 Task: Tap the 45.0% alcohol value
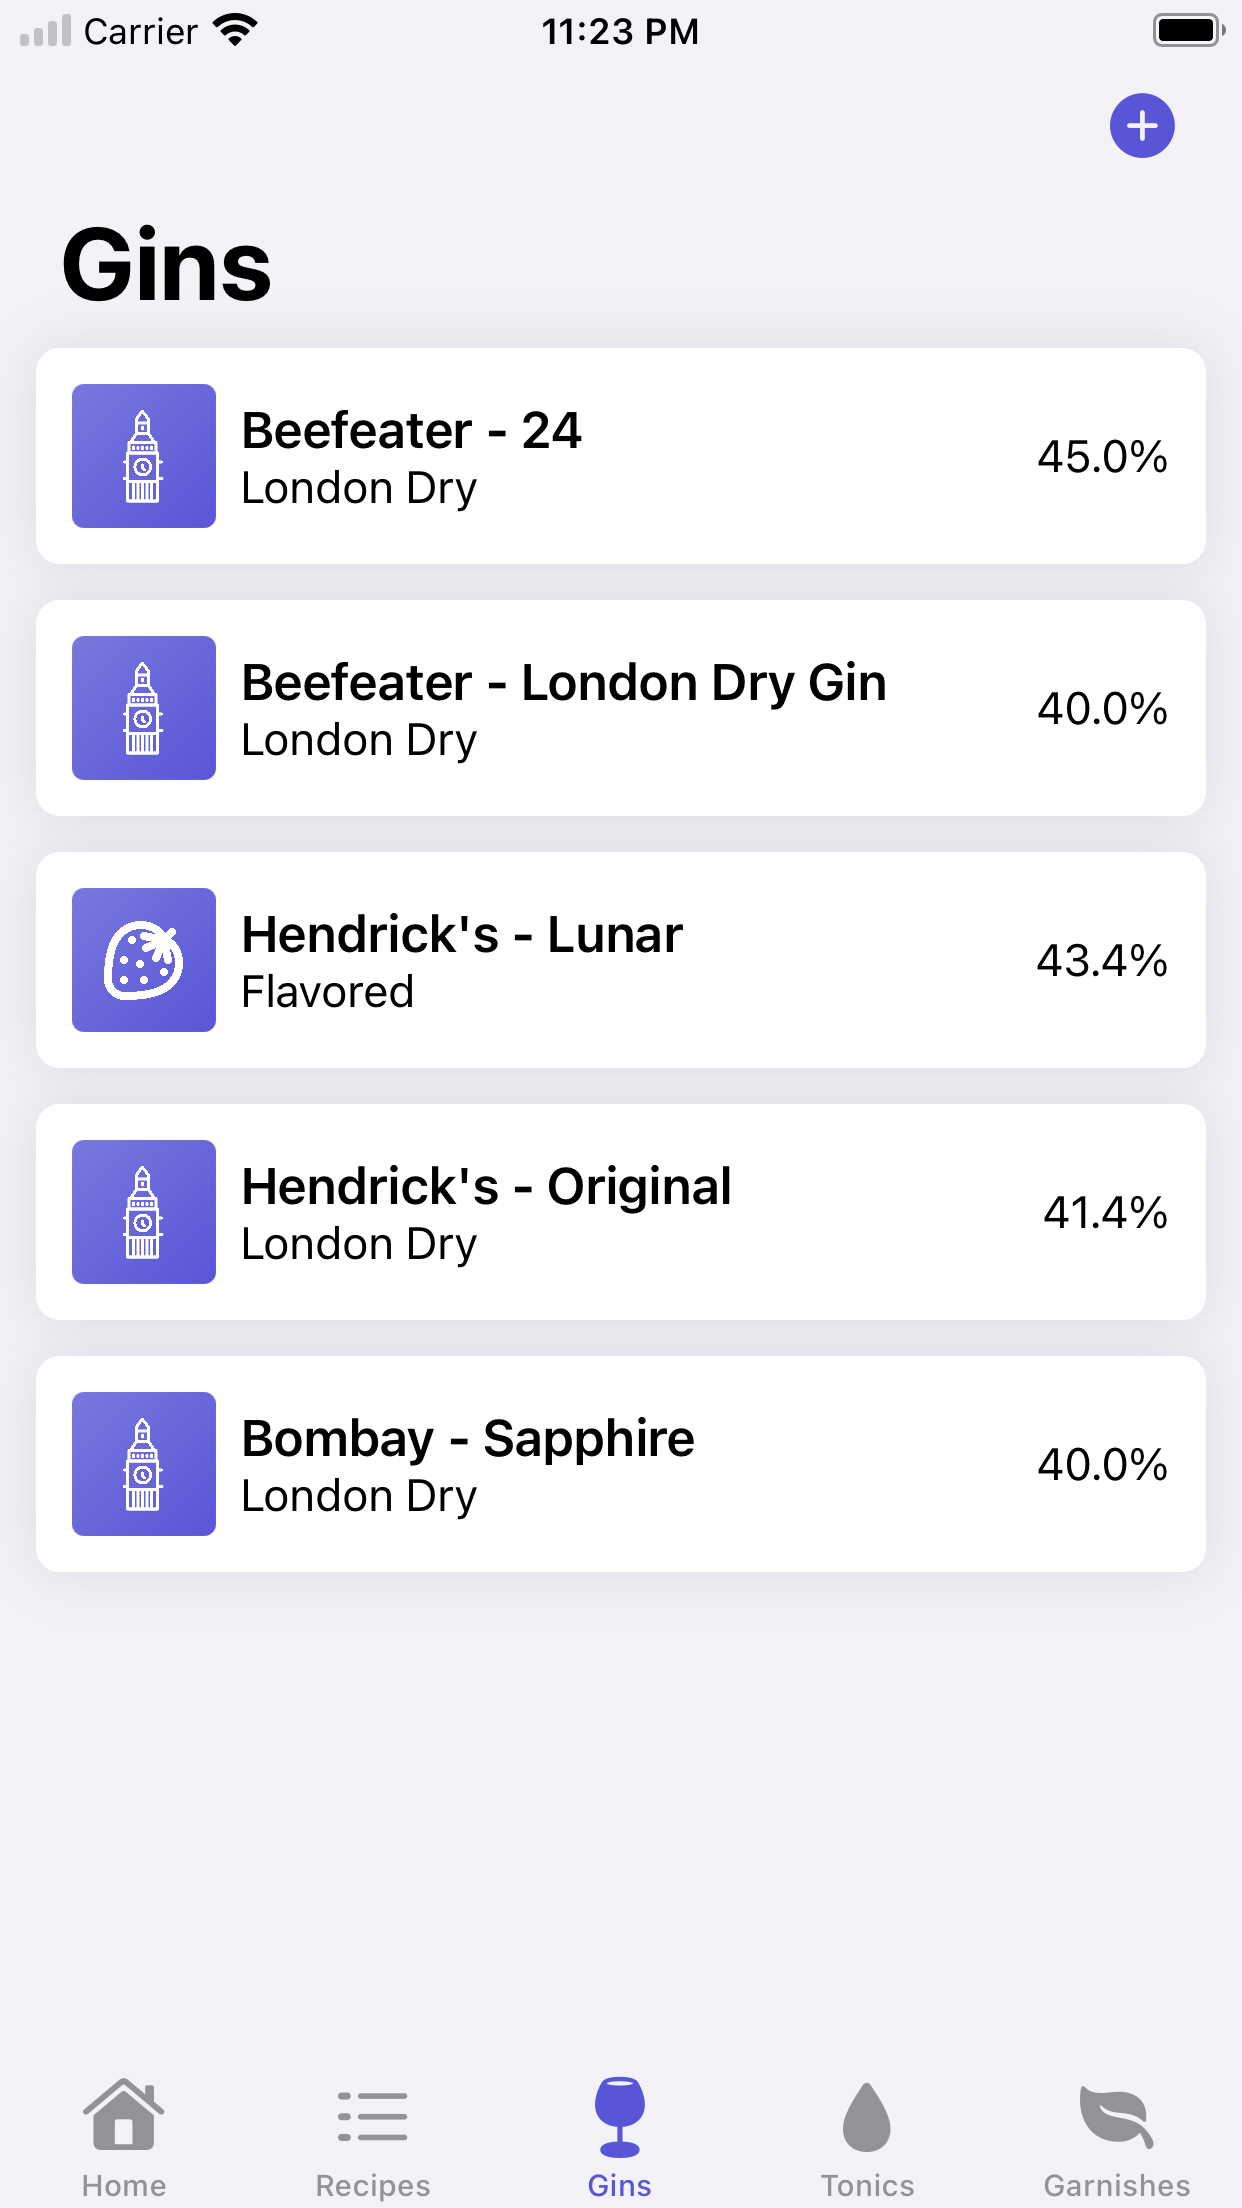pos(1102,457)
